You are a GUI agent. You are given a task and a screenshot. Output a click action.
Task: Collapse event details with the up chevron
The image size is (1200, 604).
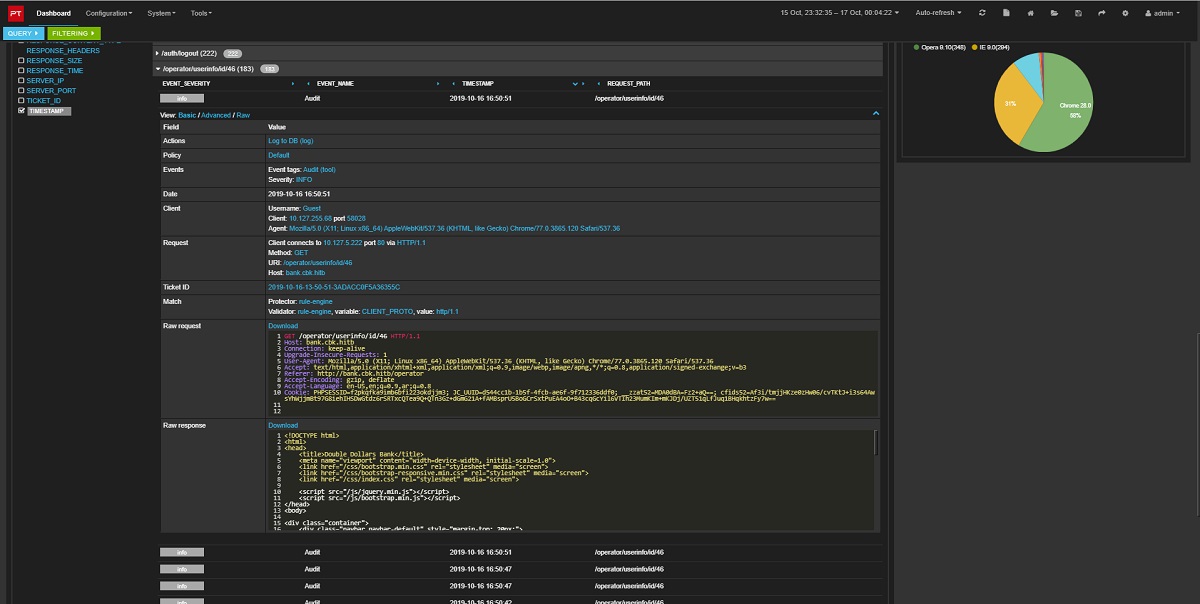pos(876,114)
